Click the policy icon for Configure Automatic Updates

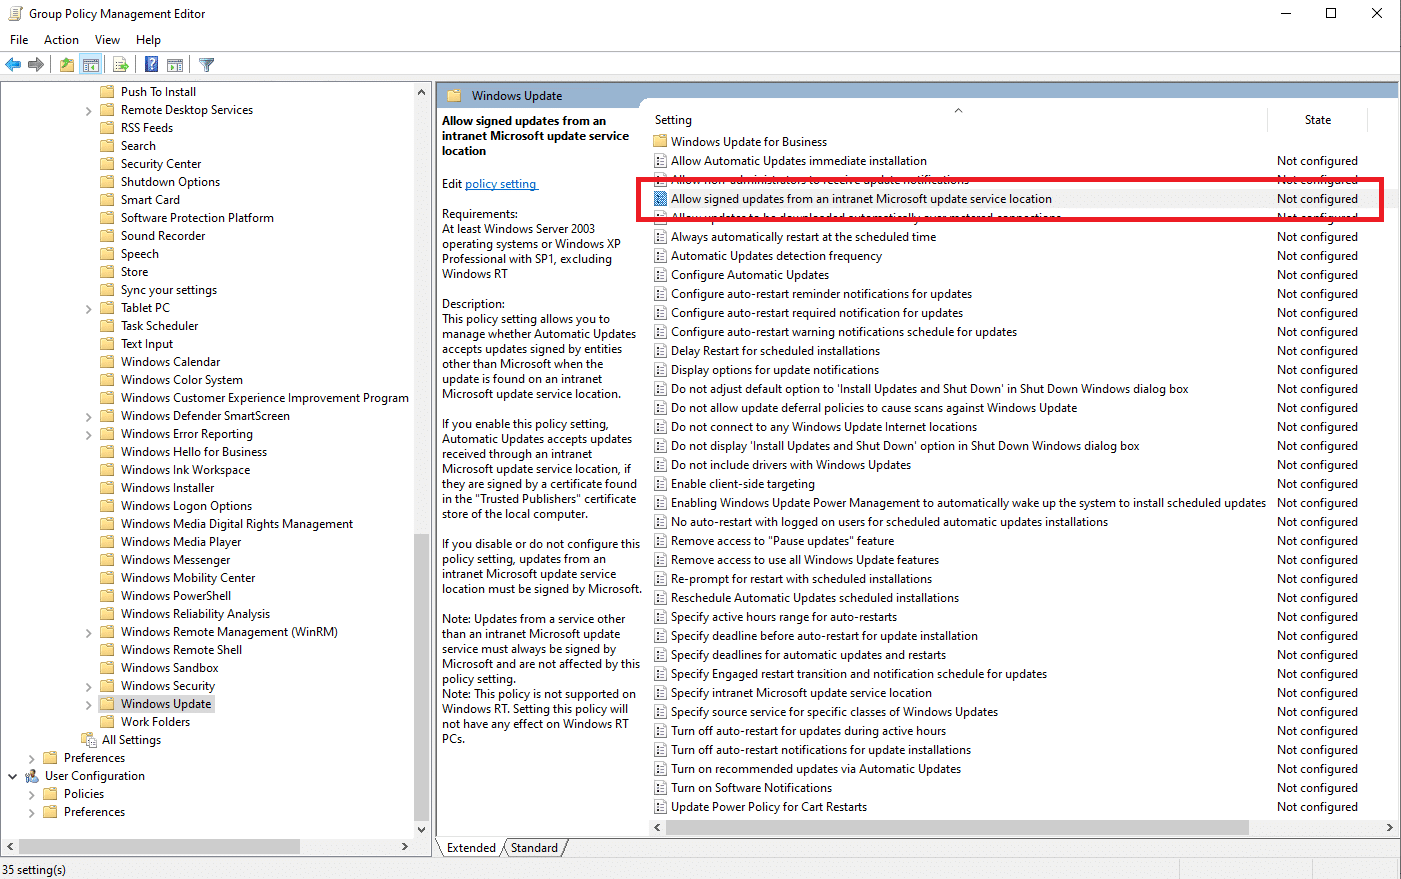pos(660,275)
